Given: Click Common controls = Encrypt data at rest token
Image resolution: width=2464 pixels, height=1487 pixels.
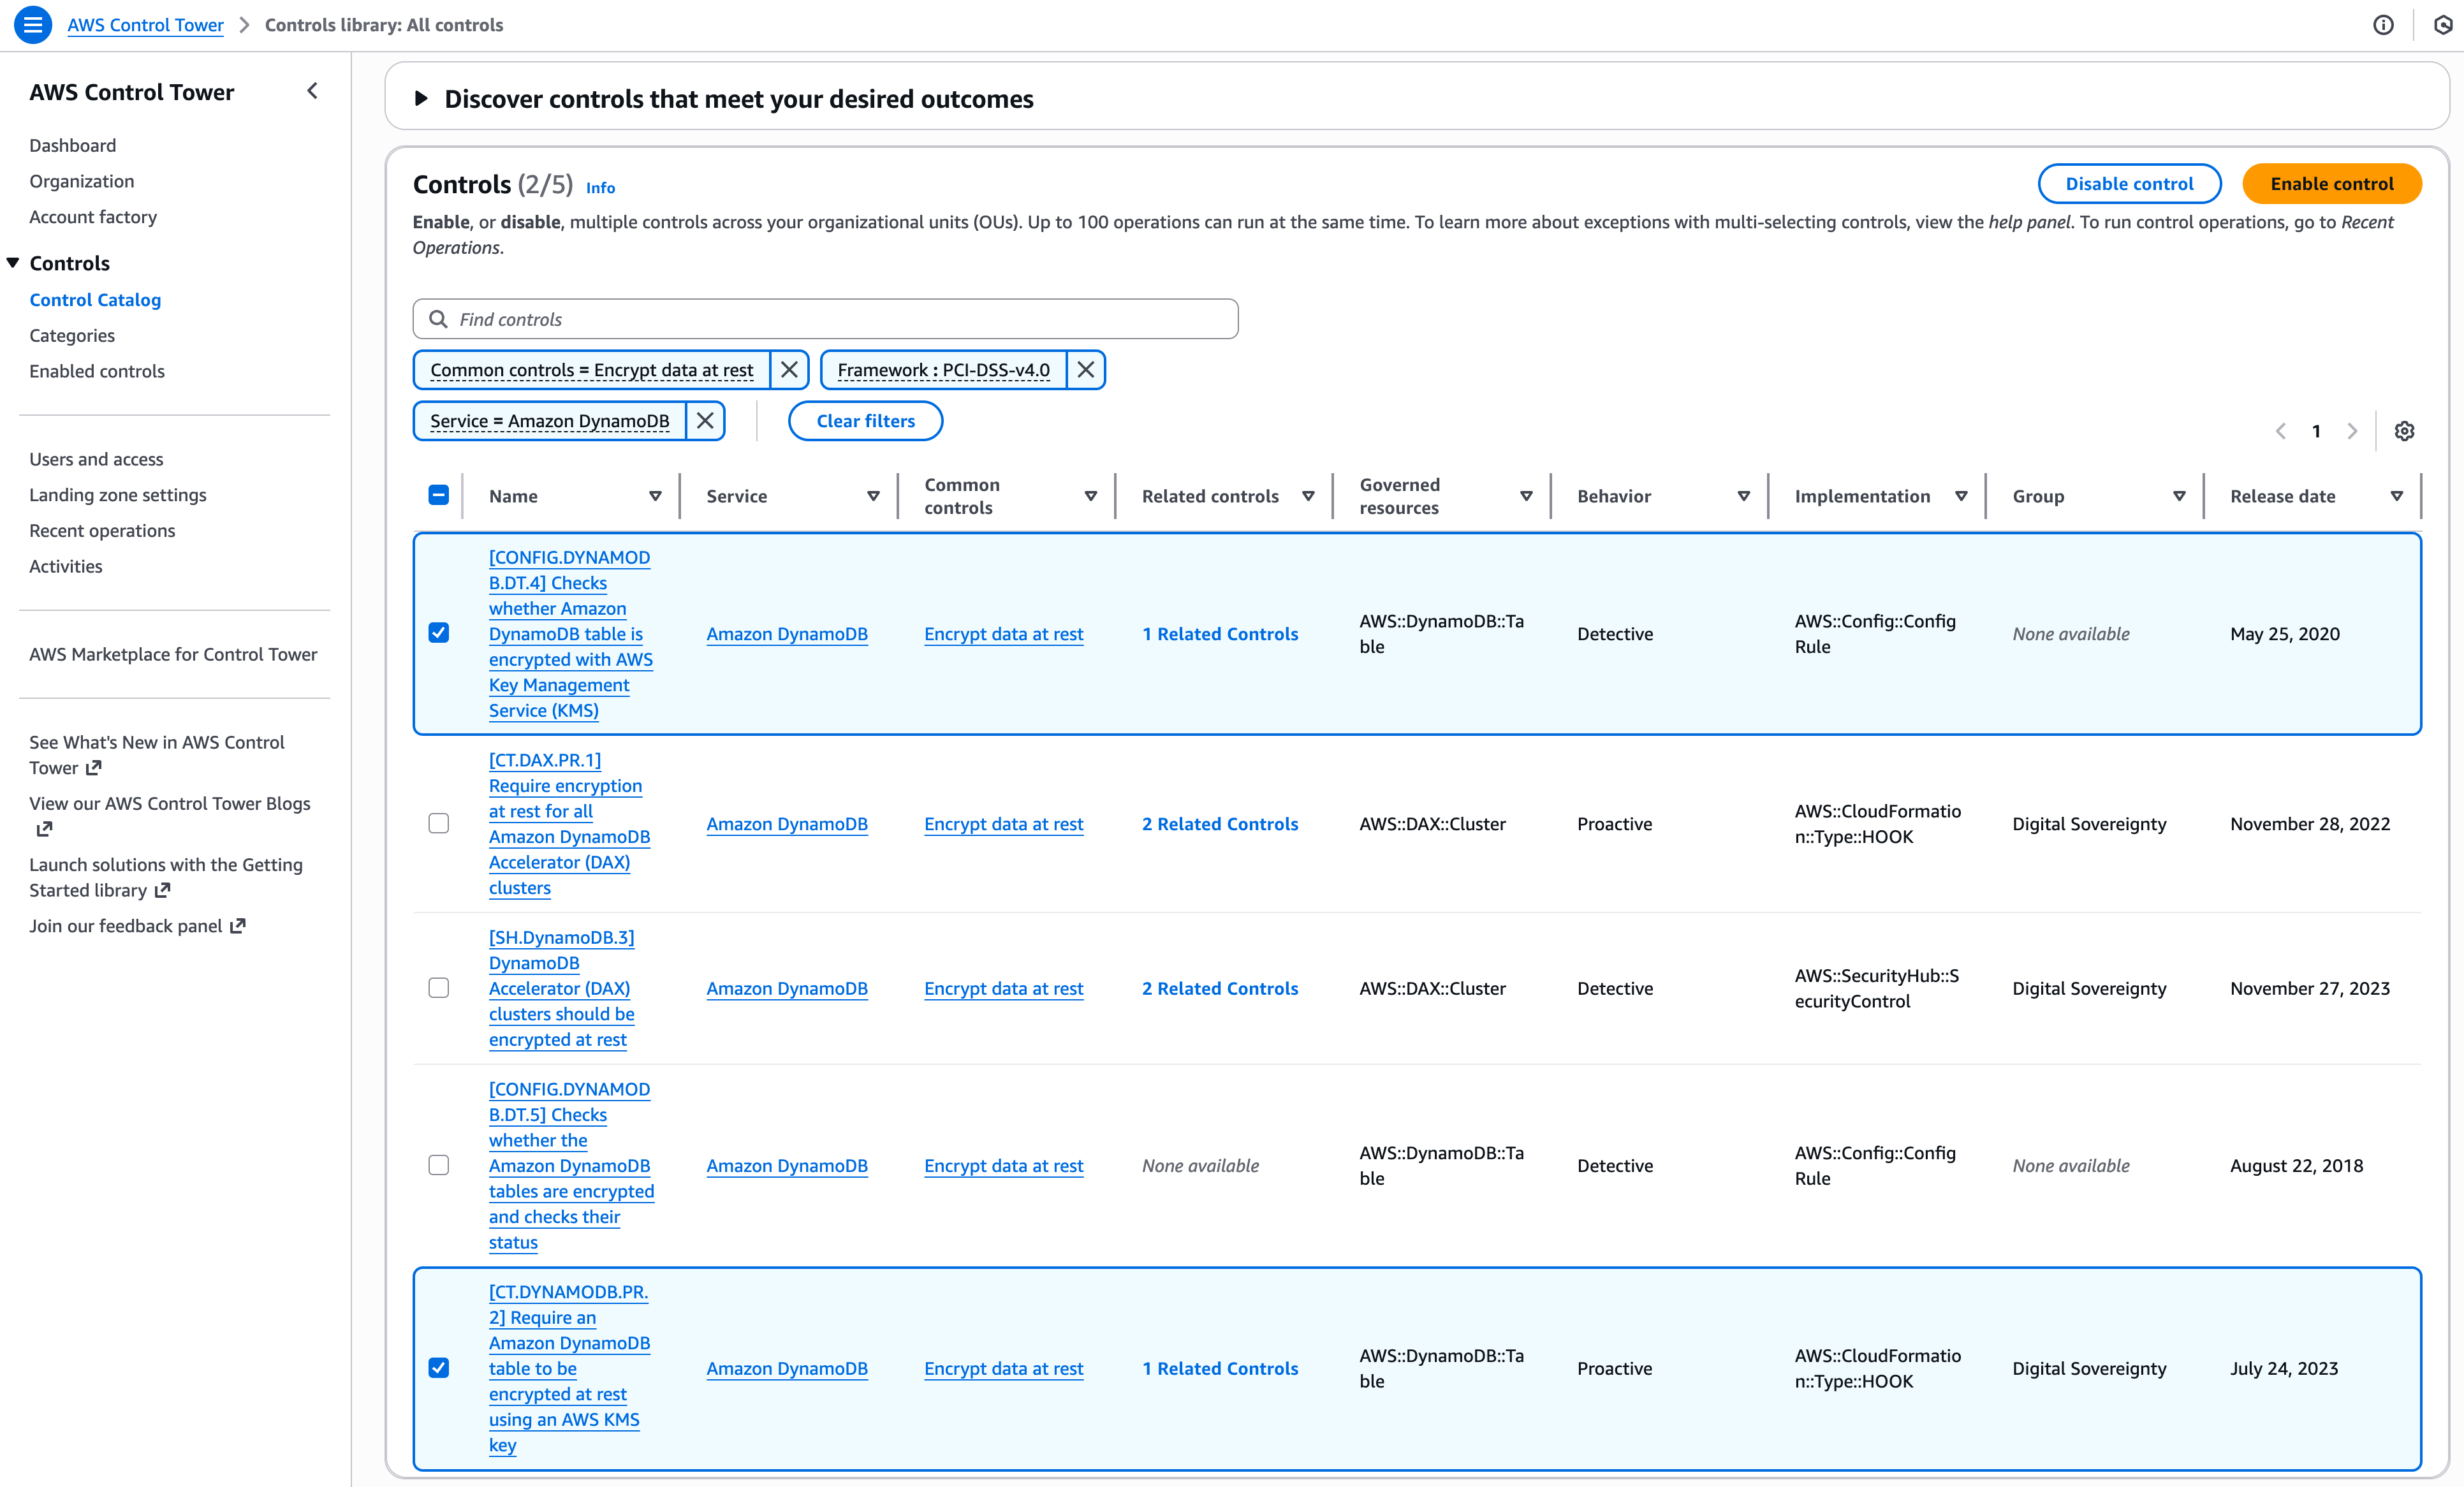Looking at the screenshot, I should (592, 370).
